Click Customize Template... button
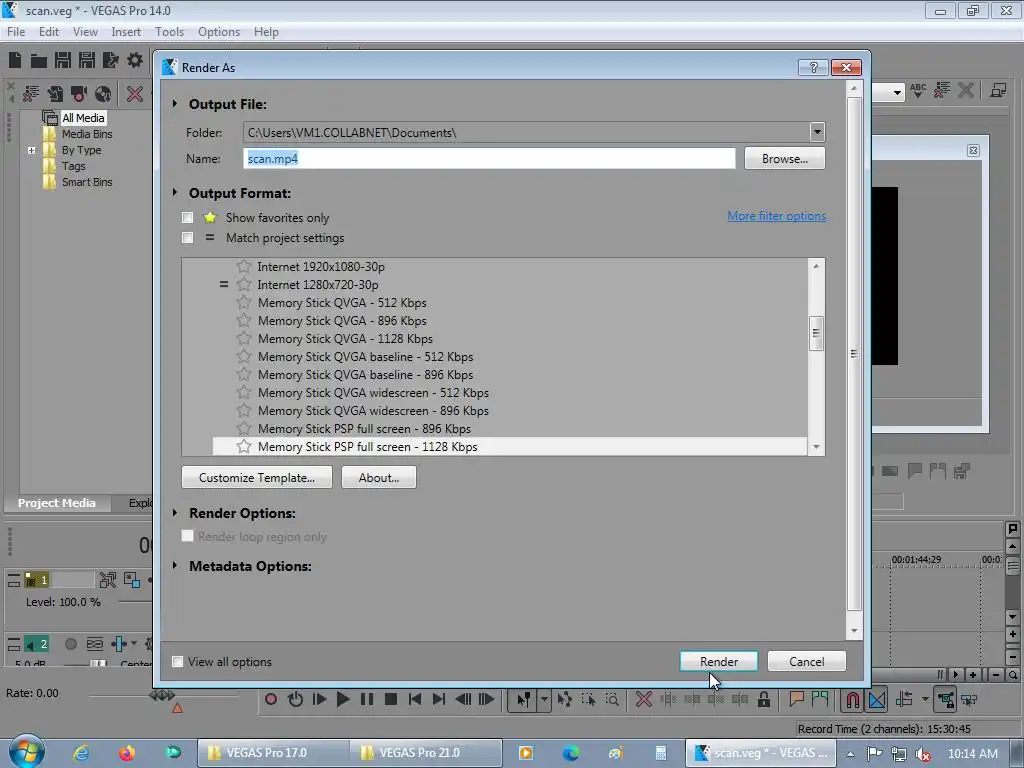Image resolution: width=1024 pixels, height=768 pixels. point(257,477)
